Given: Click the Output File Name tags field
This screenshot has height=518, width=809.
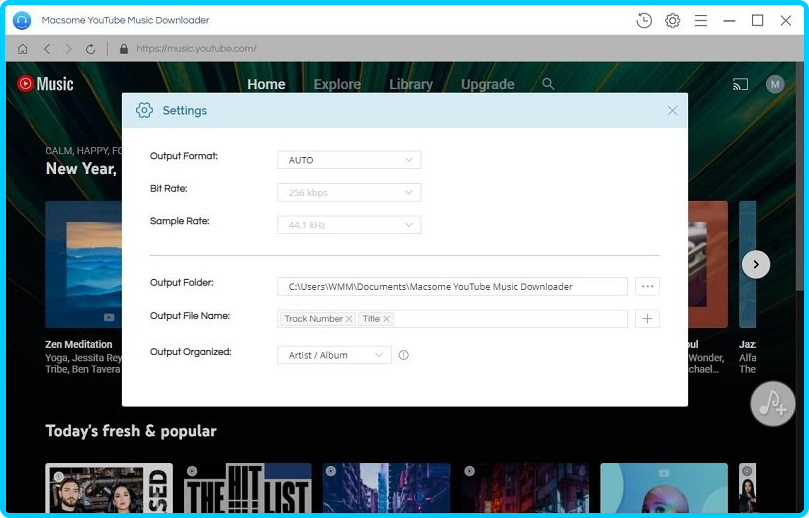Looking at the screenshot, I should point(452,319).
